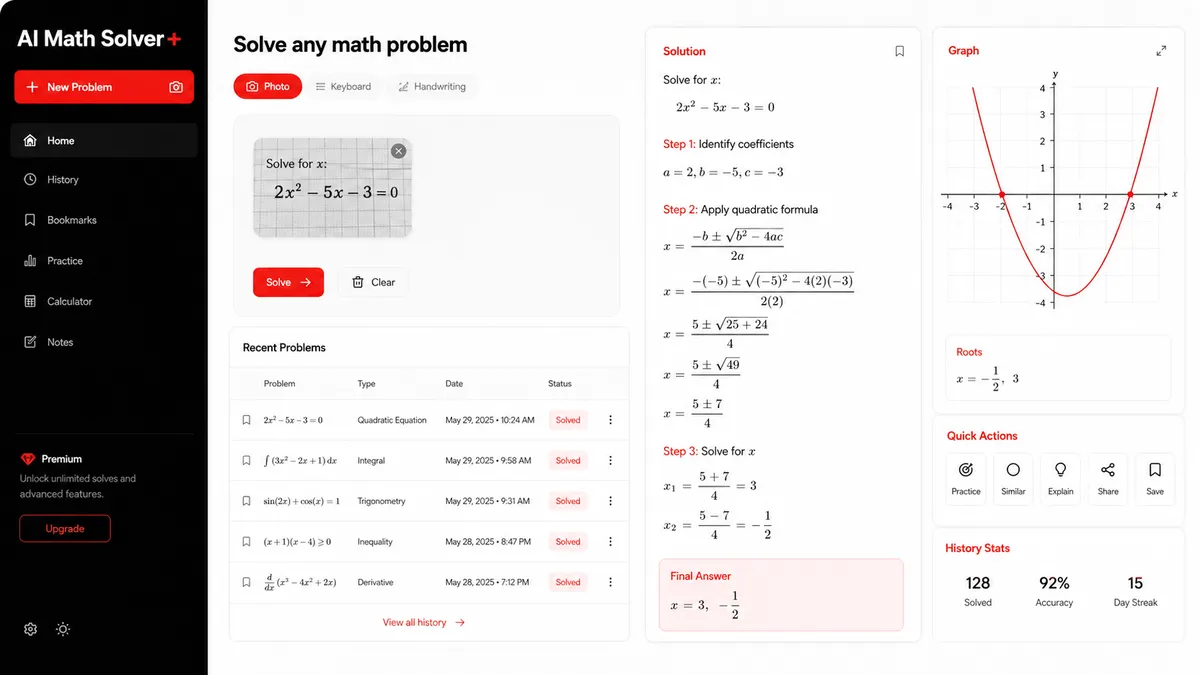This screenshot has height=675, width=1200.
Task: Click the camera icon in New Problem button
Action: click(176, 87)
